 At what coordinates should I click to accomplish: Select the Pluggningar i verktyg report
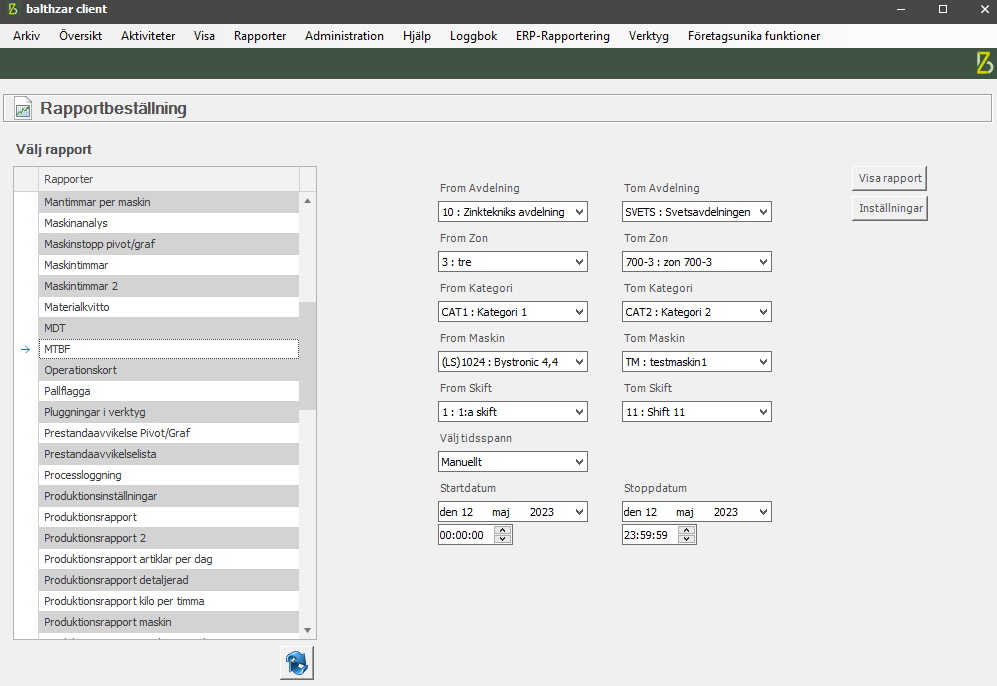point(168,412)
